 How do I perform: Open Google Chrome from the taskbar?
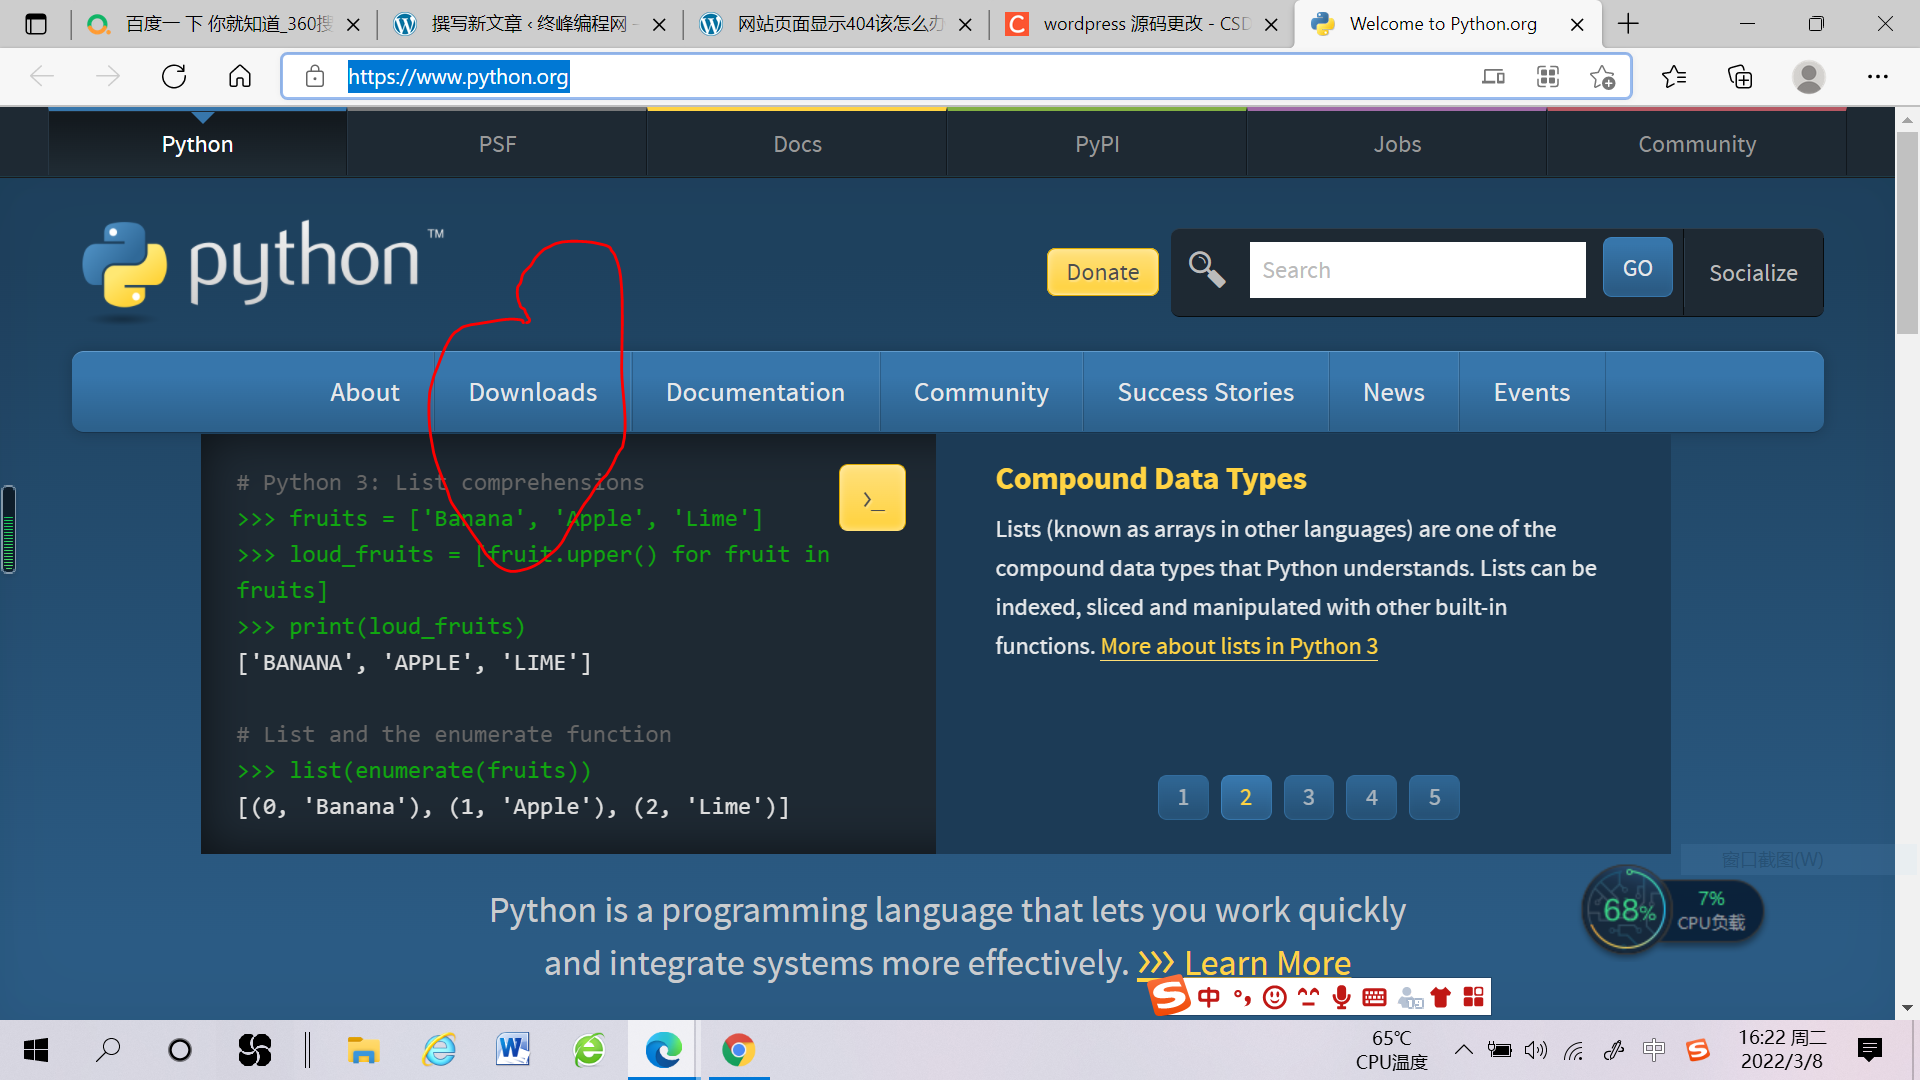click(738, 1050)
